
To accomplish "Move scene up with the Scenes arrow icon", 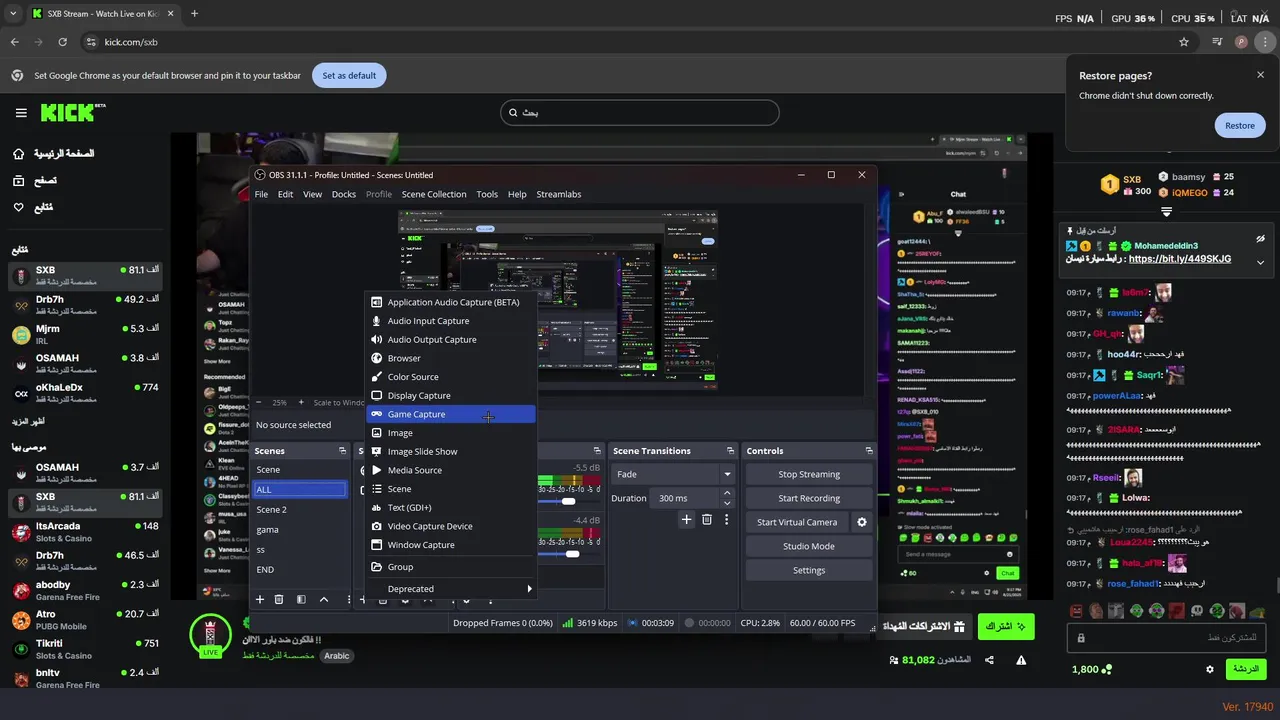I will [x=324, y=600].
